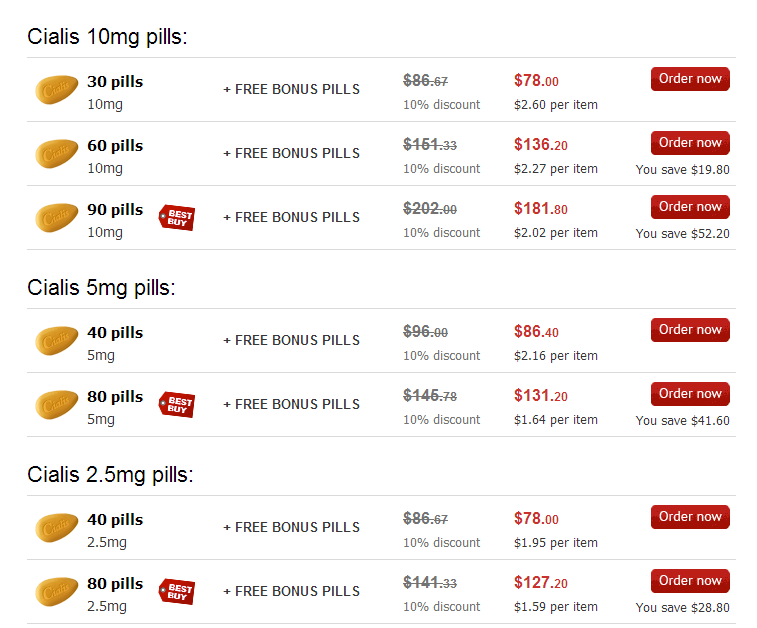Image resolution: width=757 pixels, height=628 pixels.
Task: Order now the 80 pills 2.5mg package
Action: (690, 581)
